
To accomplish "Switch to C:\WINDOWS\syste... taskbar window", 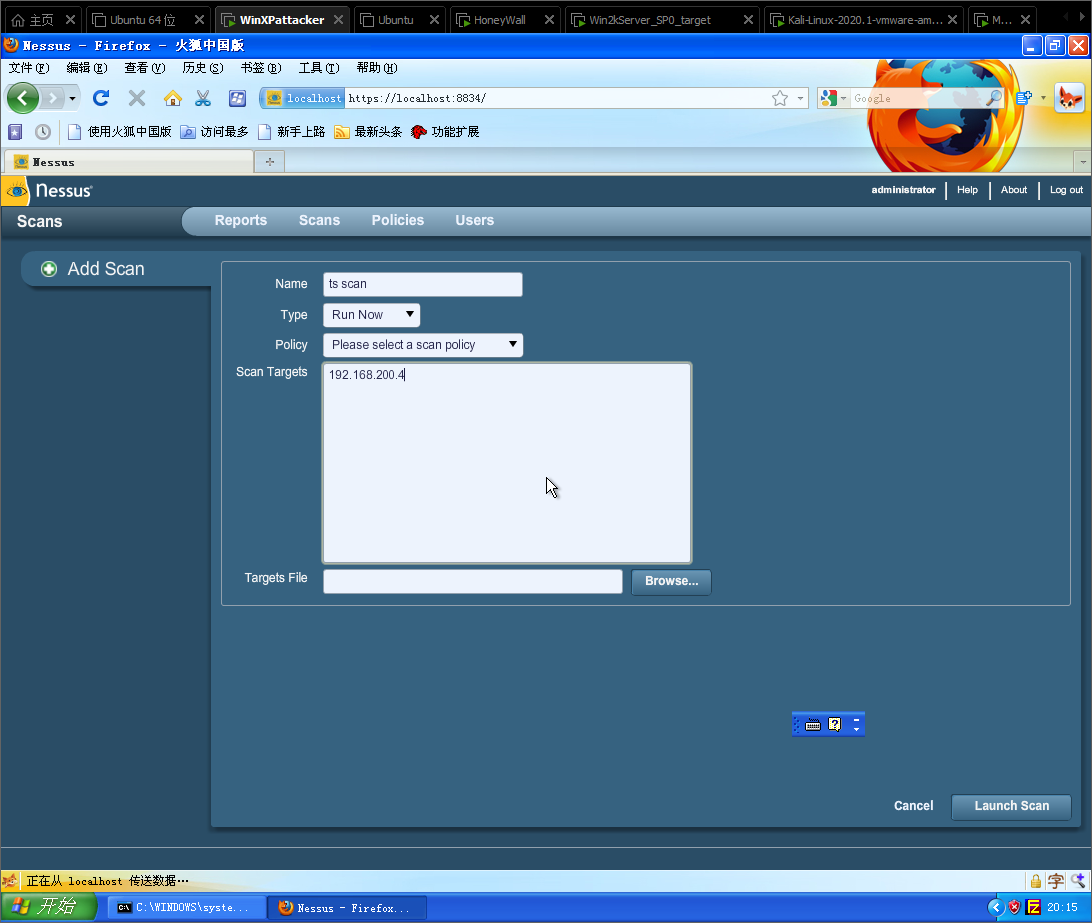I will [187, 908].
